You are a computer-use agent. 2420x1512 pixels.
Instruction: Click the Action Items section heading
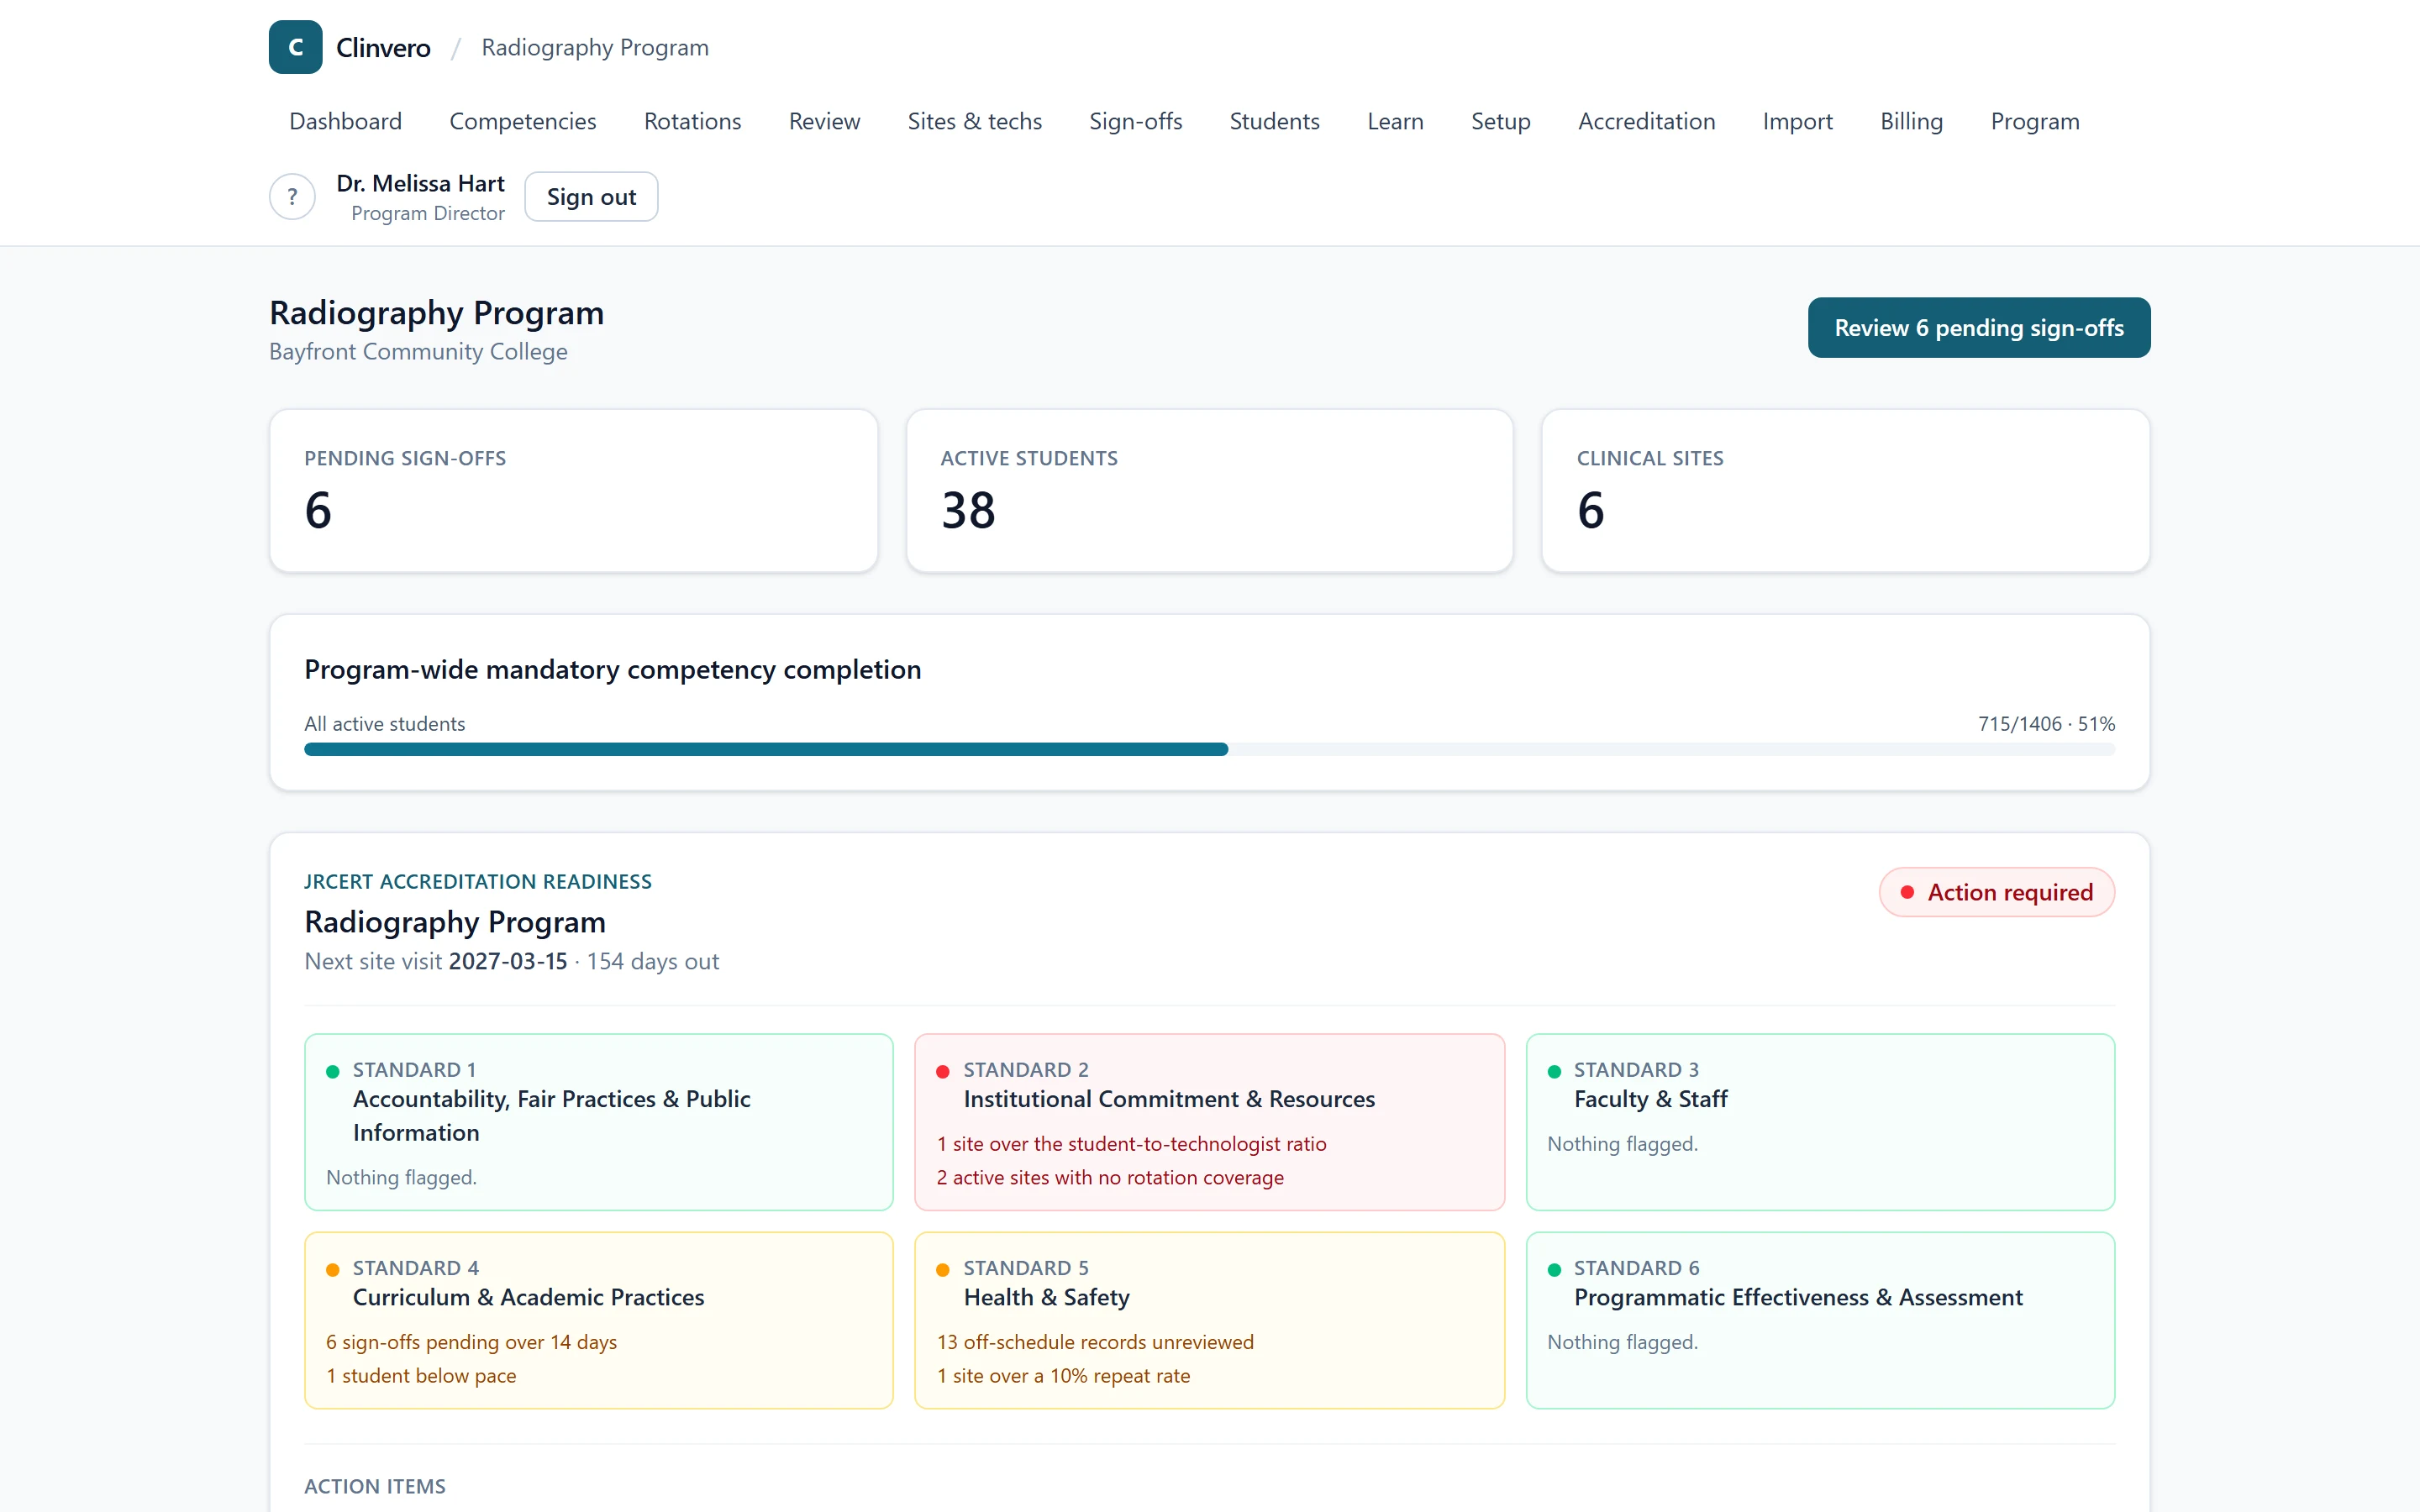tap(375, 1487)
